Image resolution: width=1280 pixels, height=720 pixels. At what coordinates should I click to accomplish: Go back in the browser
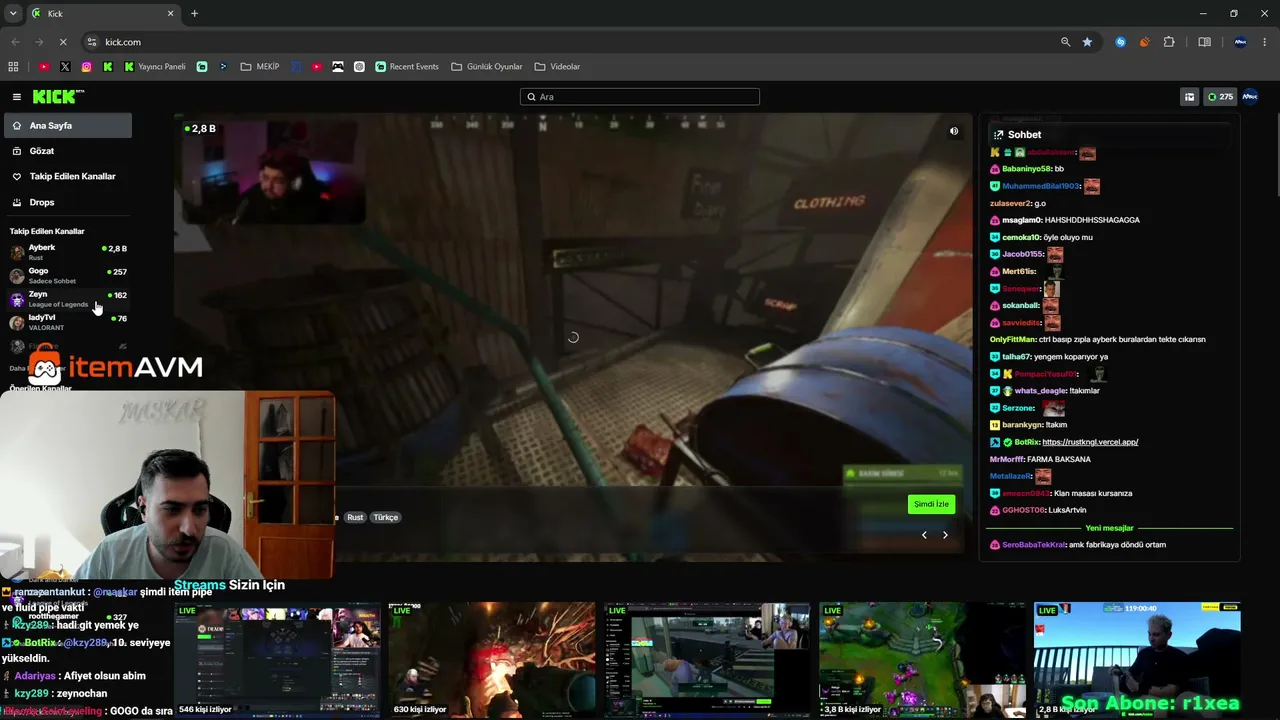pos(15,42)
